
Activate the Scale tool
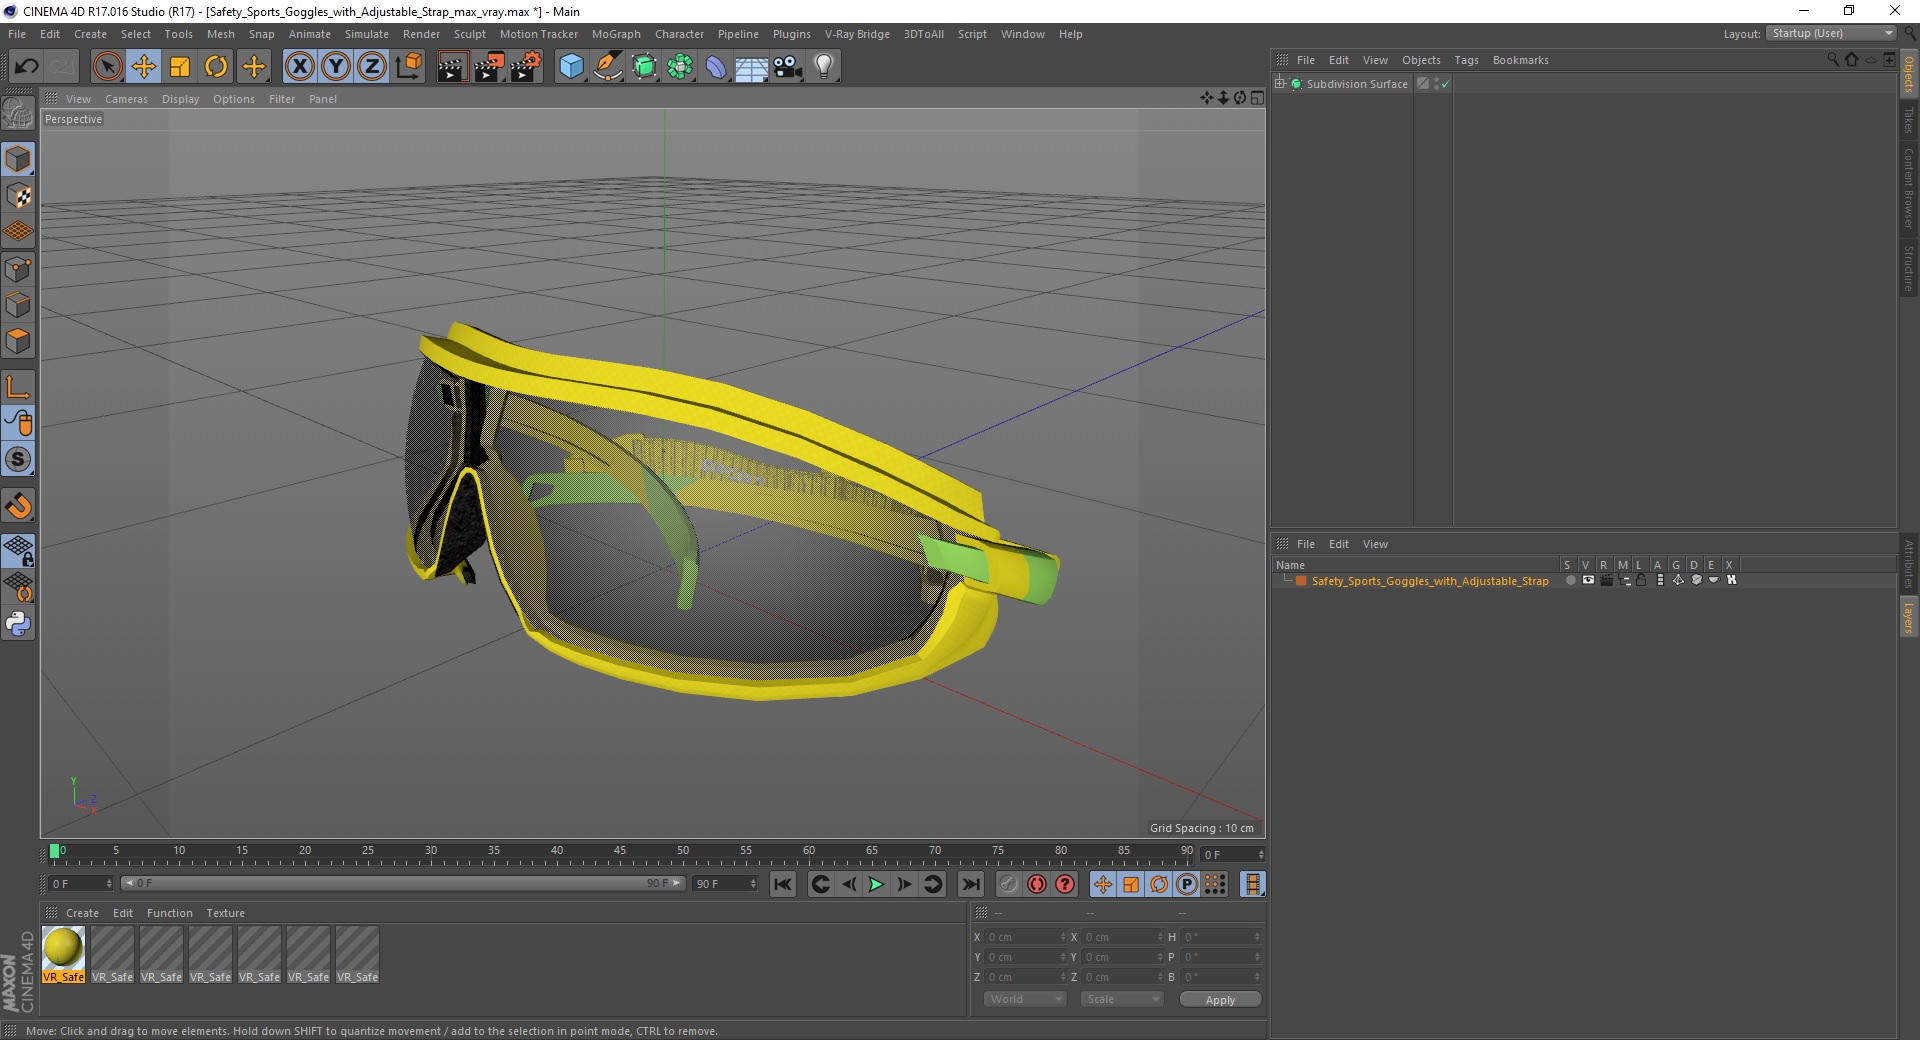click(180, 67)
